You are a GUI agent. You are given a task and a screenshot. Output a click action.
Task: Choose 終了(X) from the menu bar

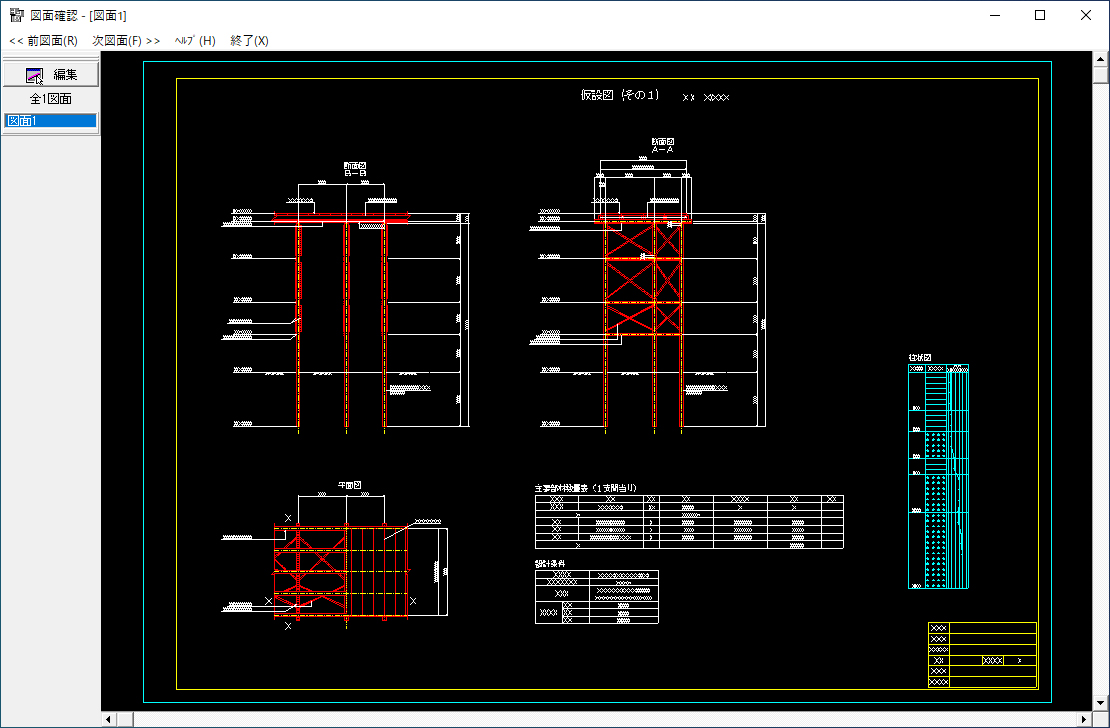(x=249, y=41)
